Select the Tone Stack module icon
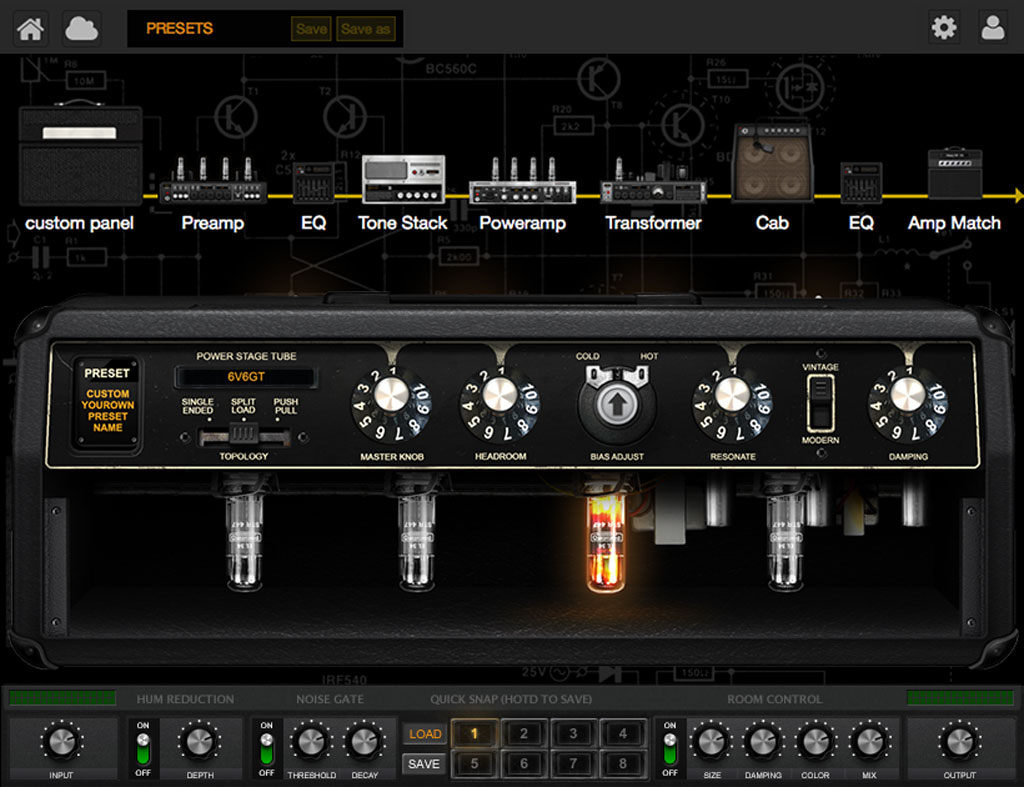This screenshot has height=787, width=1024. (x=404, y=179)
